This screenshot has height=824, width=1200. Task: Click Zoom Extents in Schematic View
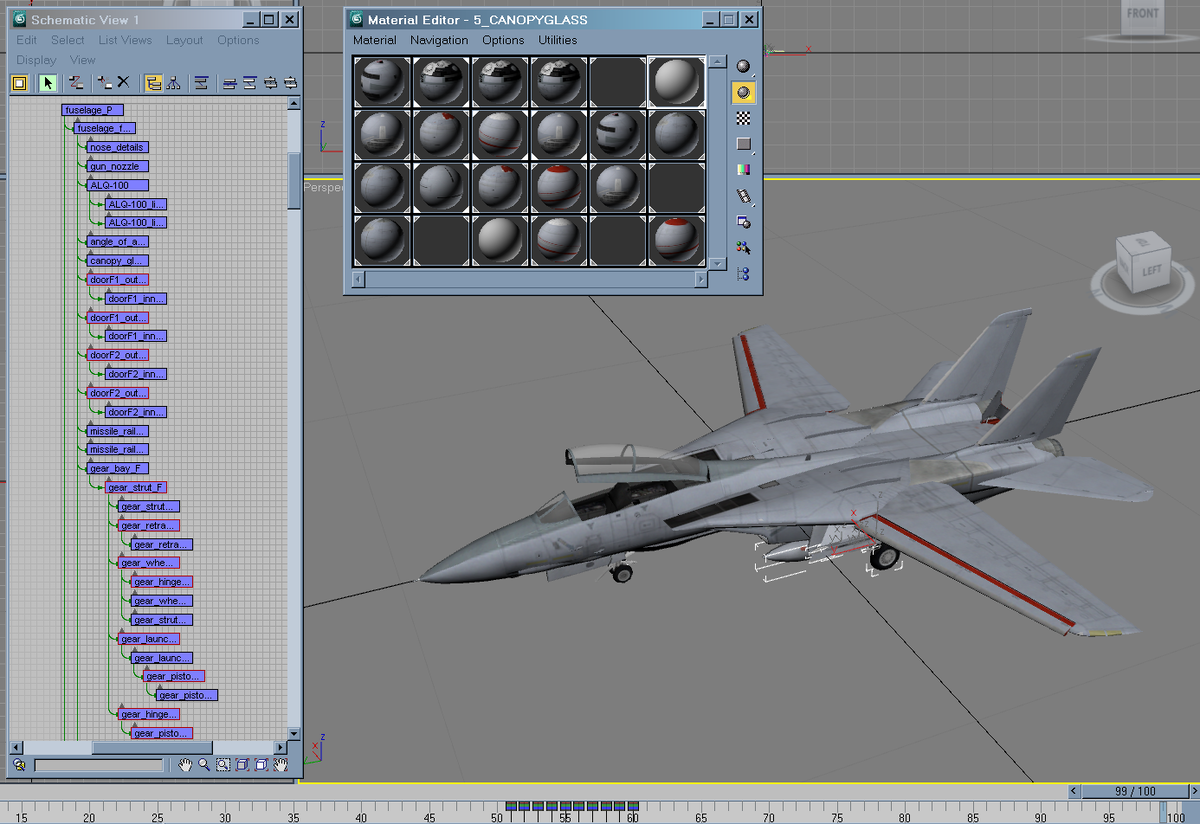pos(242,765)
